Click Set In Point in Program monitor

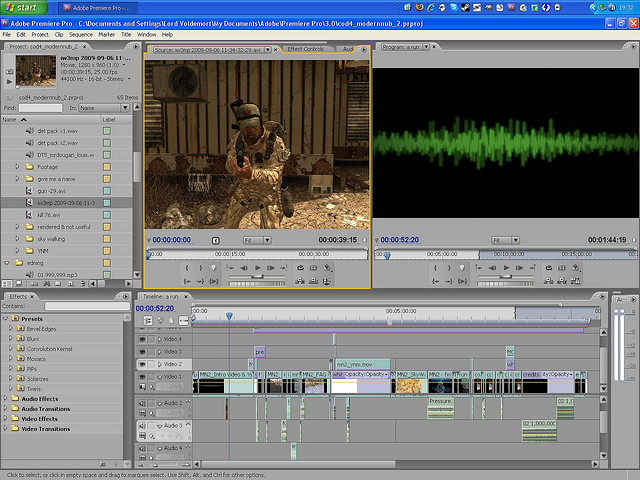point(436,268)
